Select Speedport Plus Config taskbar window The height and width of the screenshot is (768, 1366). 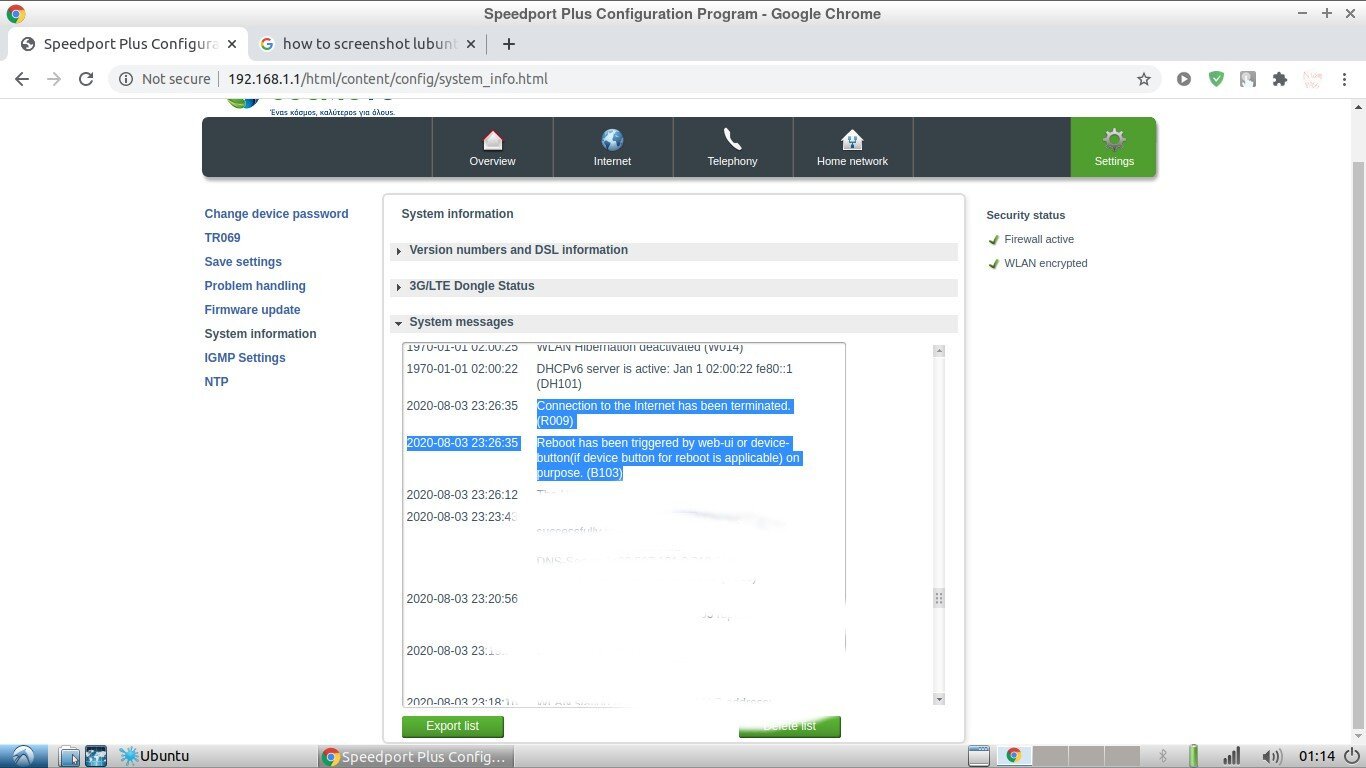414,756
